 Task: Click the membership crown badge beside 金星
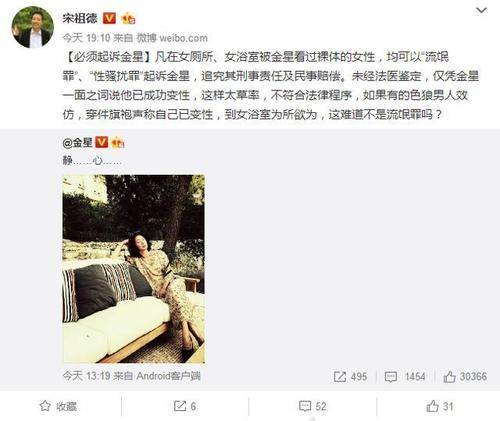pyautogui.click(x=118, y=143)
